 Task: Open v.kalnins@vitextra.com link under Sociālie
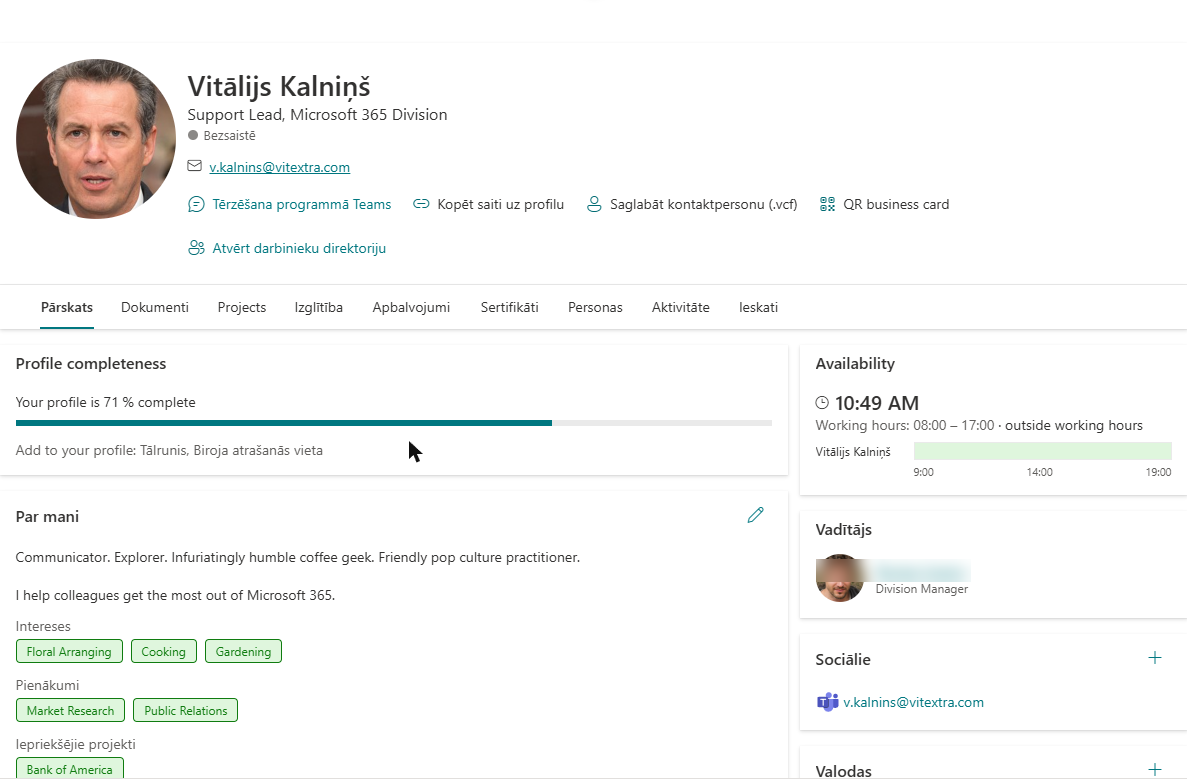pos(913,702)
